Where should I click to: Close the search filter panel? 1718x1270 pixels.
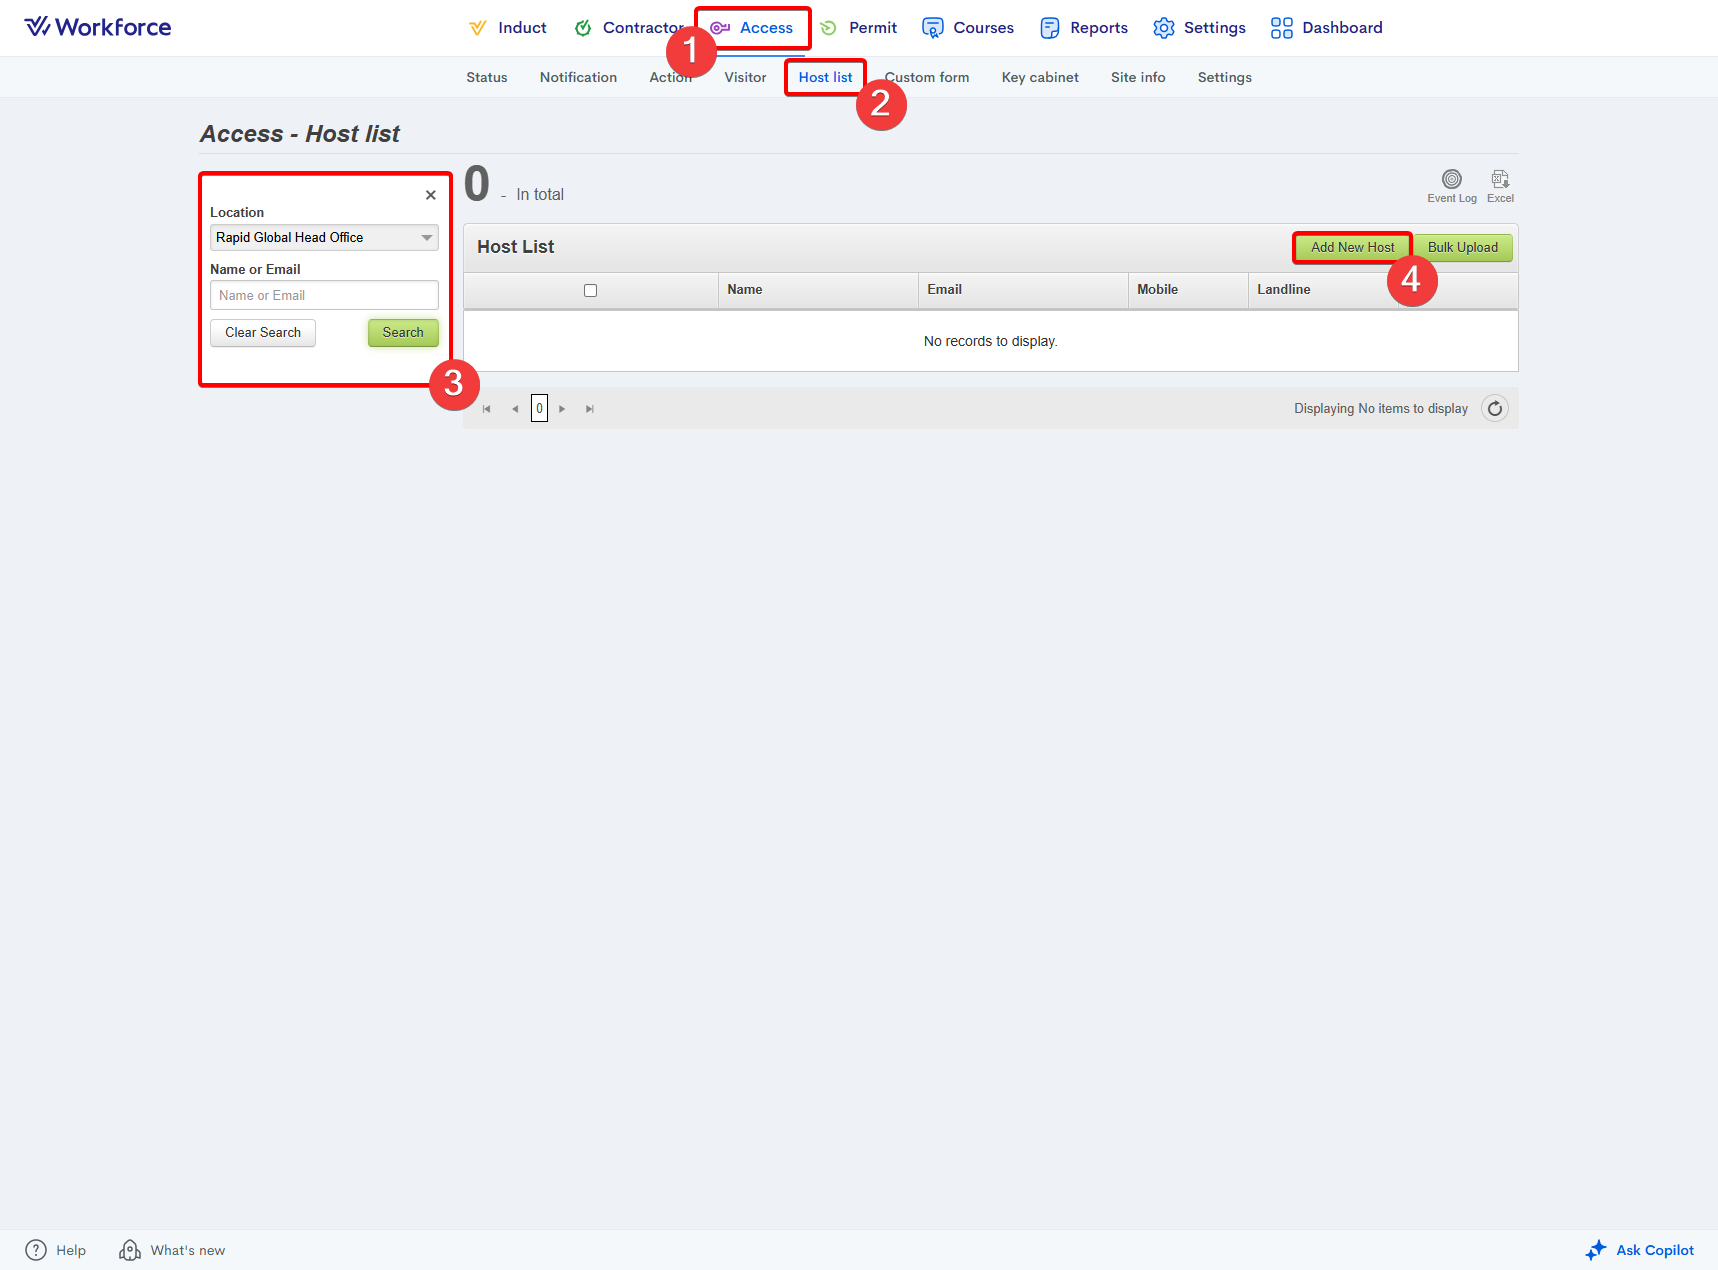tap(430, 196)
